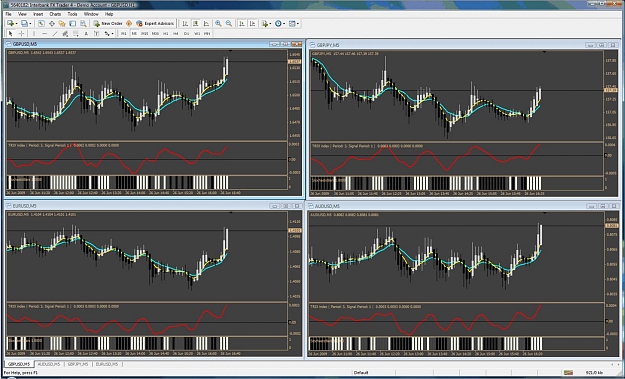
Task: Select the horizontal line drawing tool
Action: point(45,33)
